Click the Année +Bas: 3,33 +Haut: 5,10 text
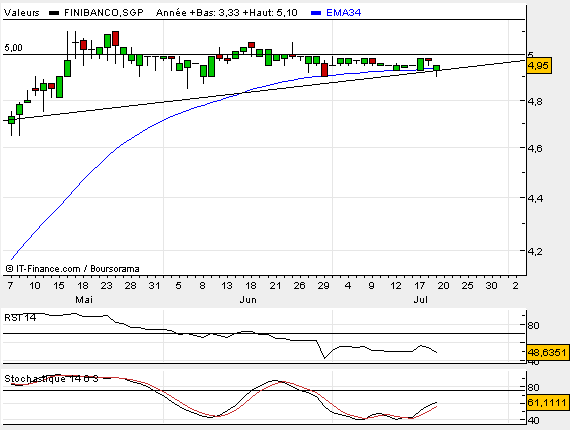 click(x=226, y=13)
